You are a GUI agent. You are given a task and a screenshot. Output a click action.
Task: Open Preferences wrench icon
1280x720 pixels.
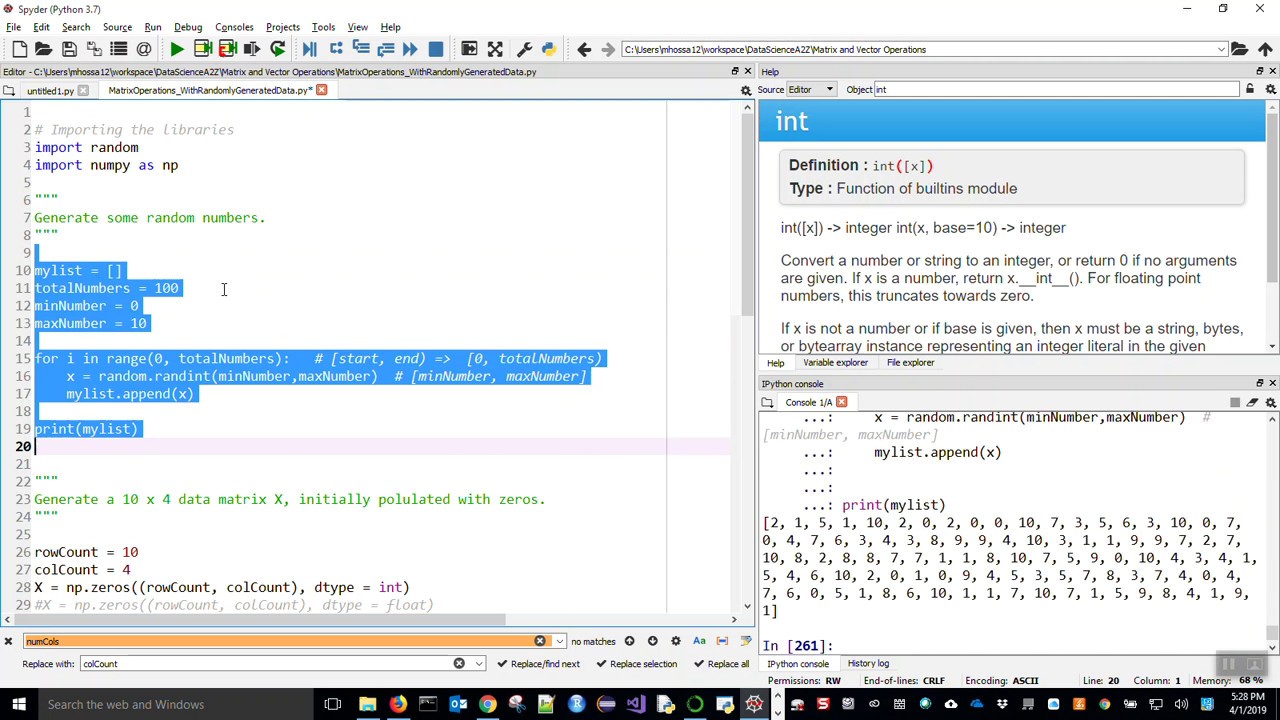pos(523,49)
